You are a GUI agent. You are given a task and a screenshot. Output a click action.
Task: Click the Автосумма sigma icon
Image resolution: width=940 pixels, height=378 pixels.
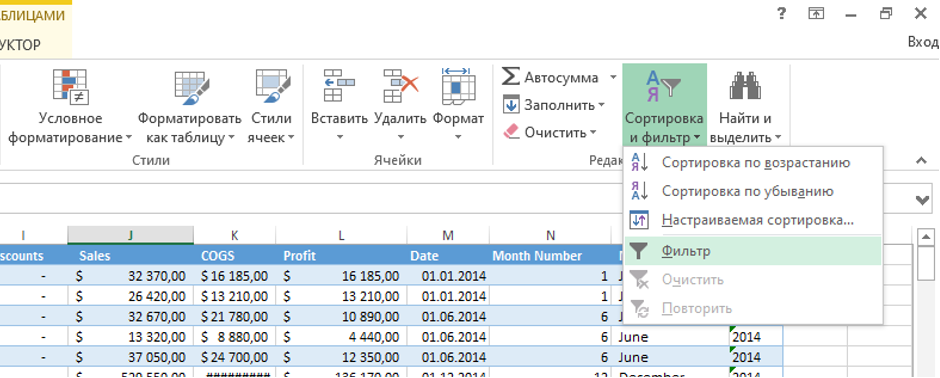point(511,77)
